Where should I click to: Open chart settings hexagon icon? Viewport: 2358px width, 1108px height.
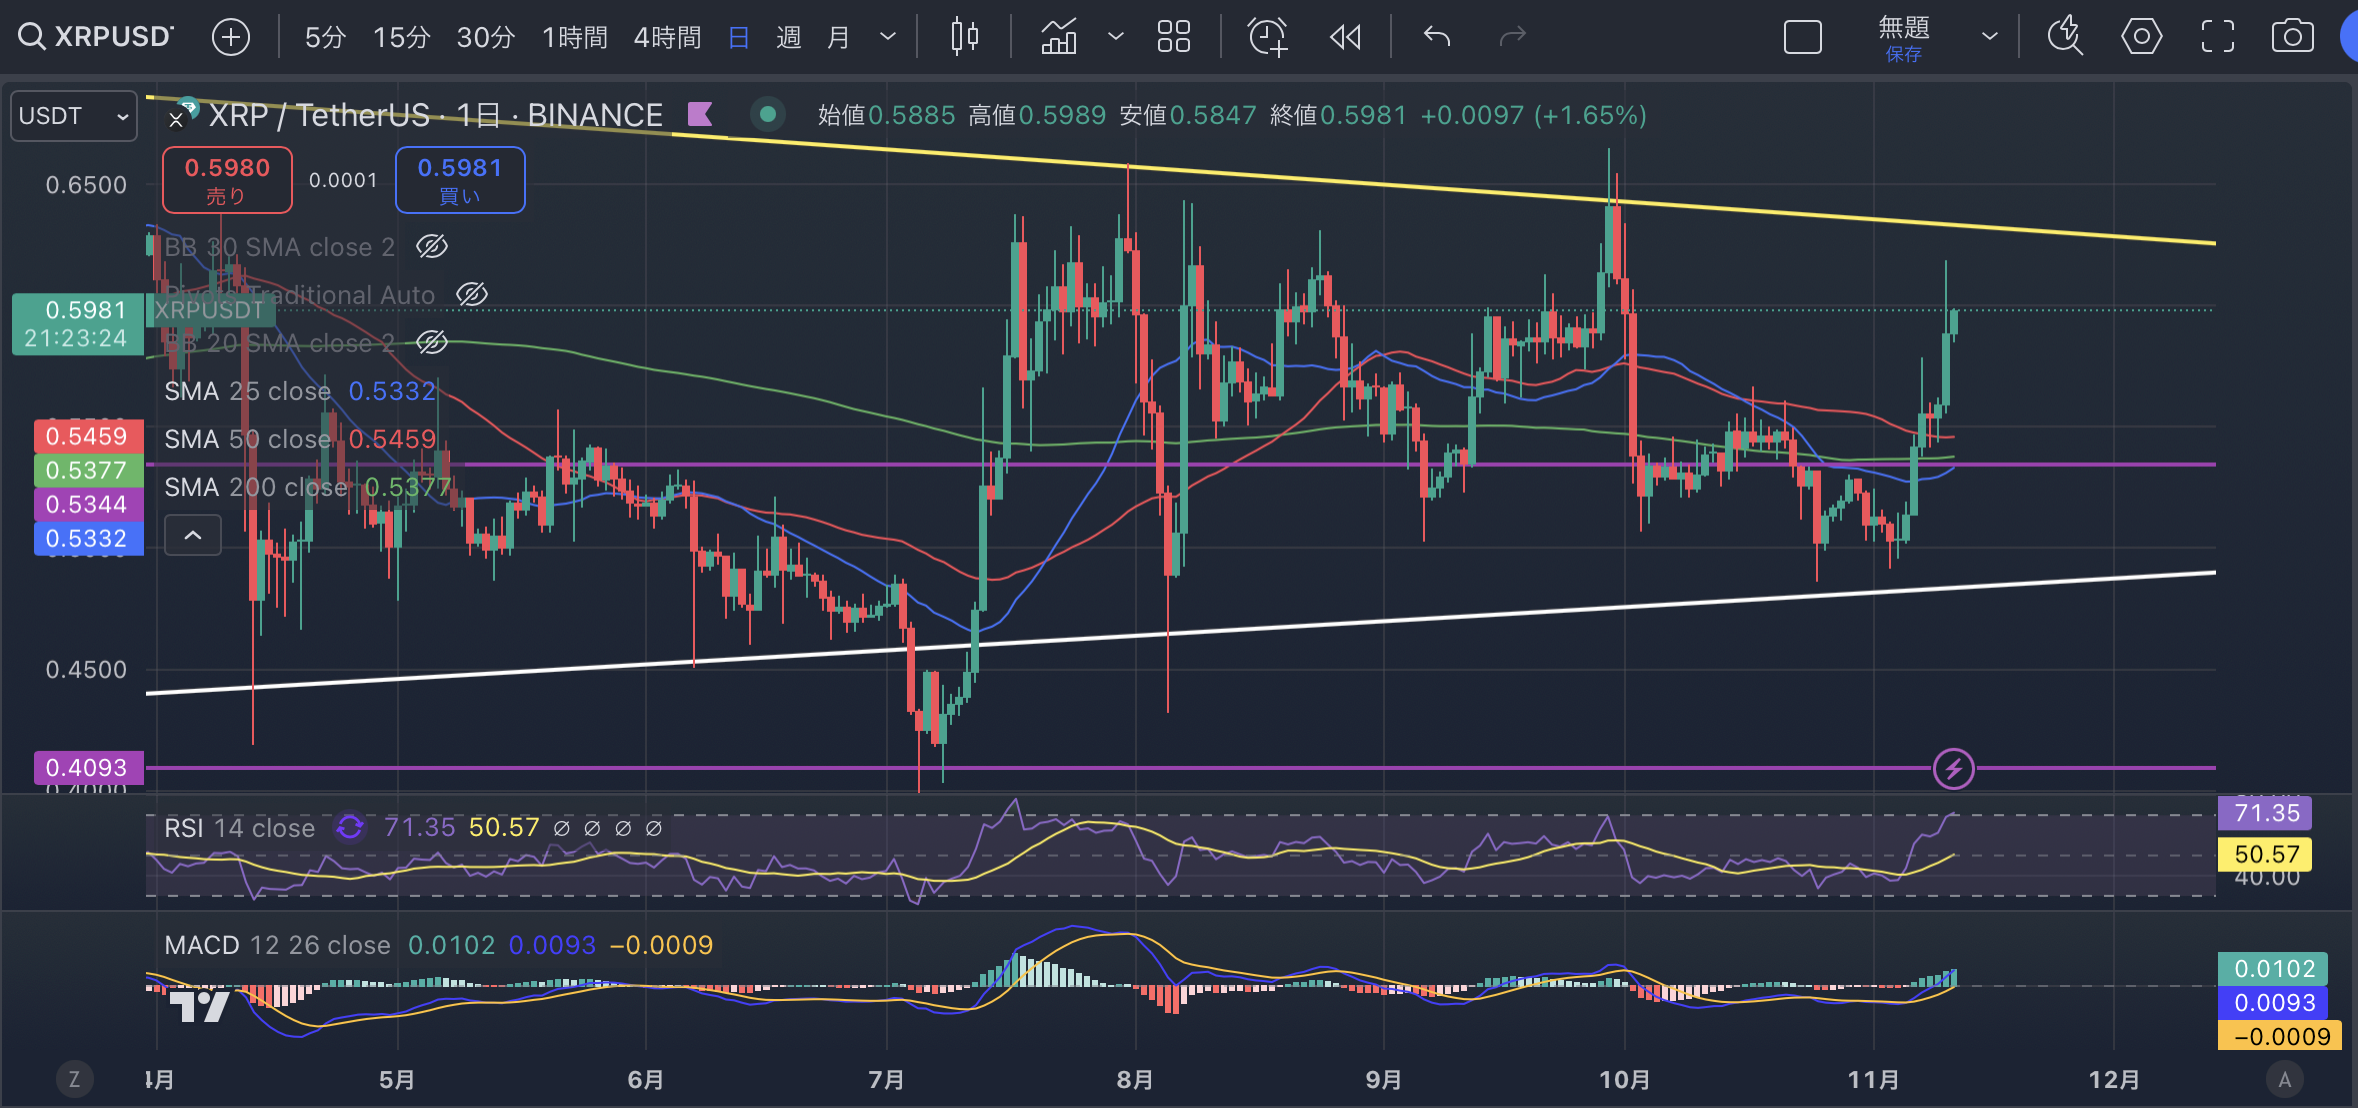pyautogui.click(x=2141, y=37)
